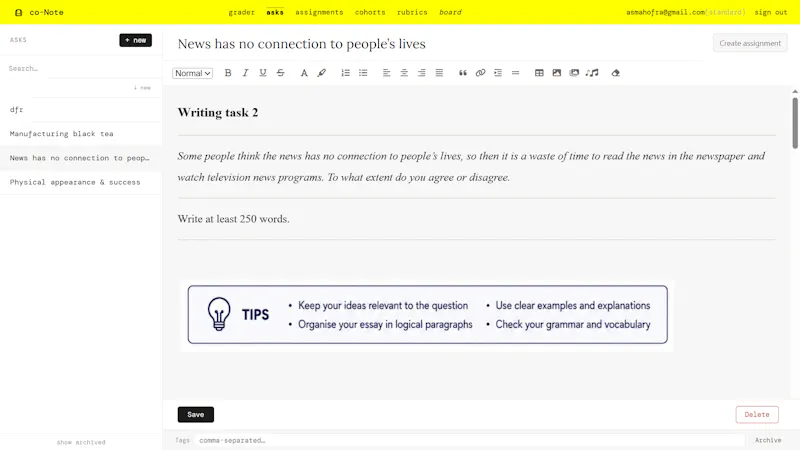Open the text color picker
800x450 pixels.
pyautogui.click(x=304, y=73)
